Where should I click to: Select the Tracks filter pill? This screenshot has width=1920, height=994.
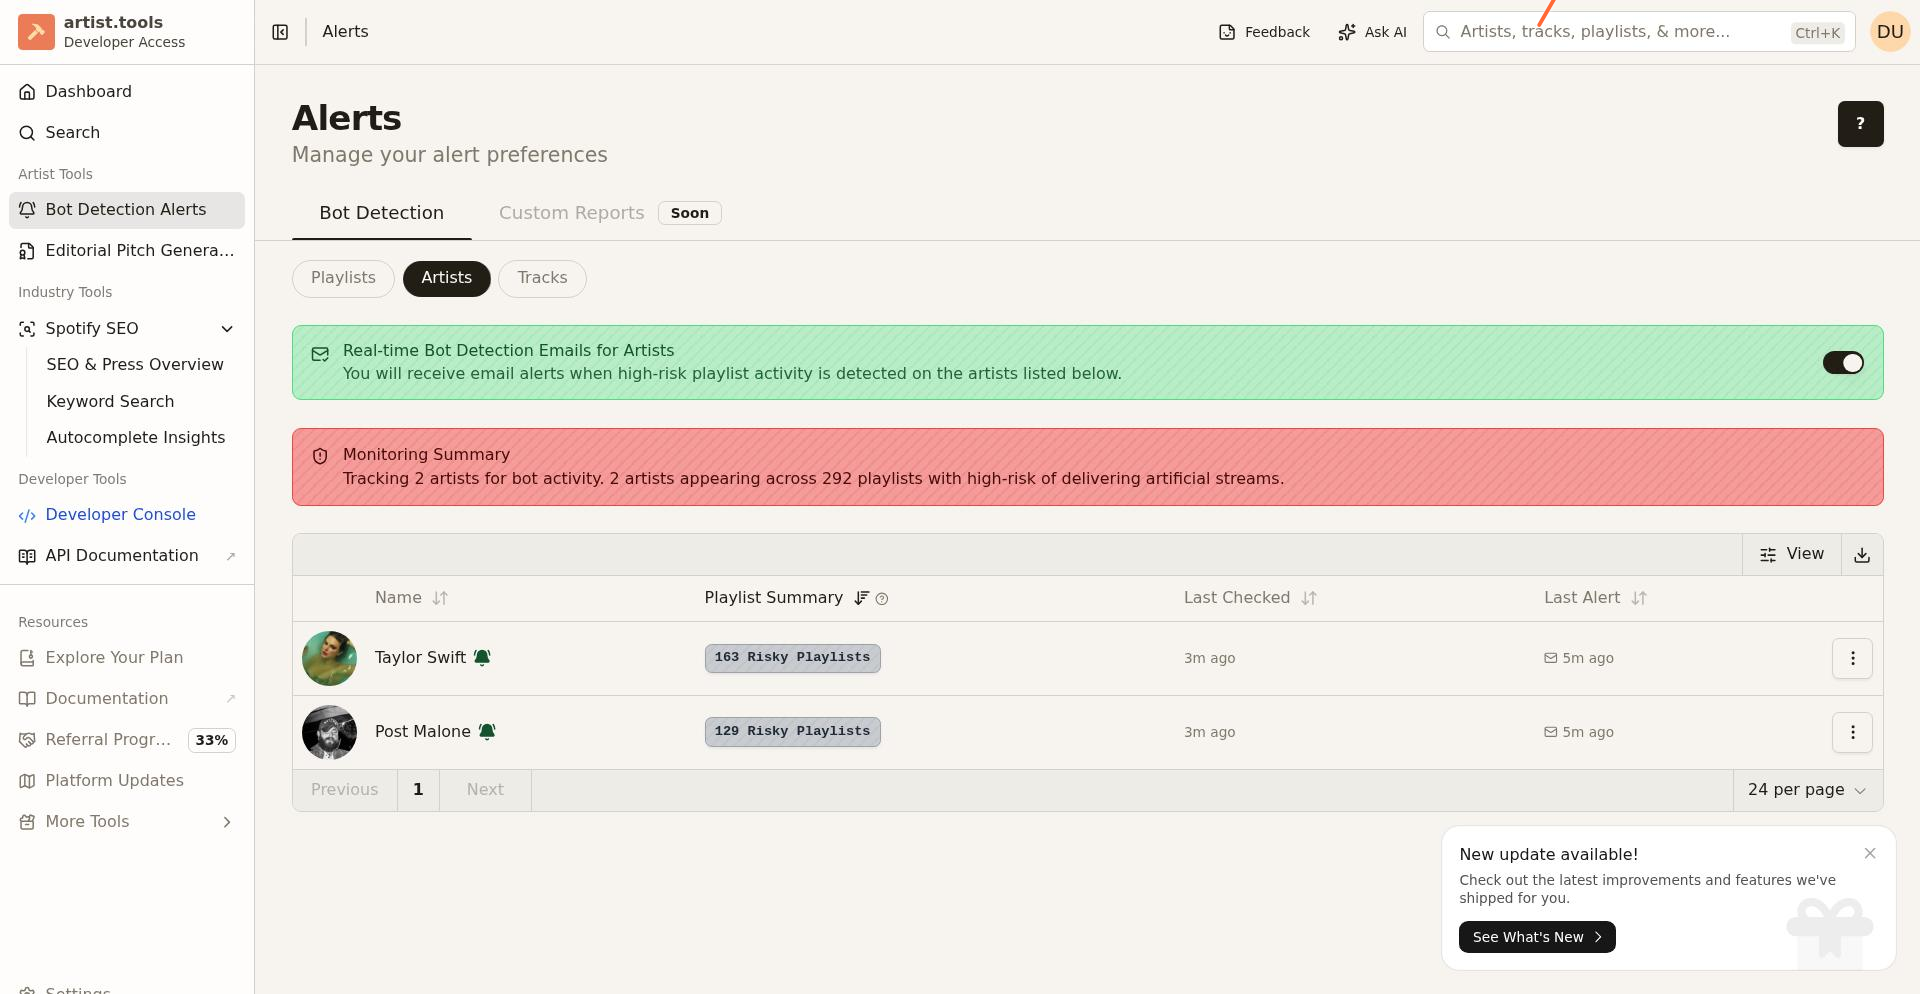coord(542,278)
